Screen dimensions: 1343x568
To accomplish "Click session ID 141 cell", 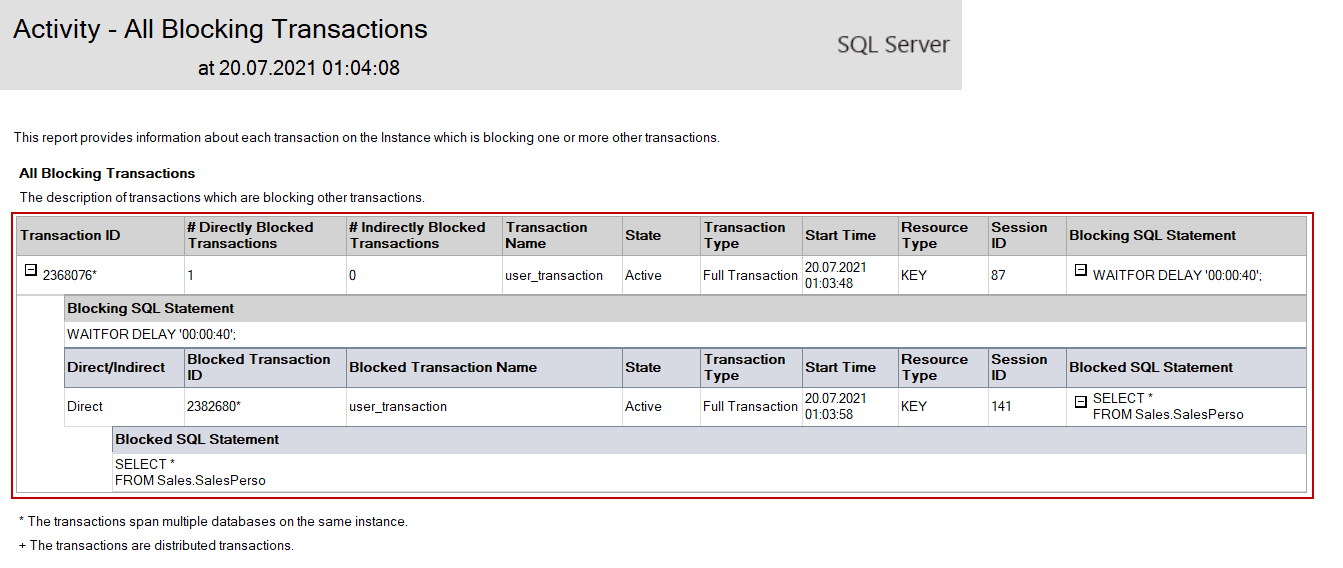I will click(1000, 407).
